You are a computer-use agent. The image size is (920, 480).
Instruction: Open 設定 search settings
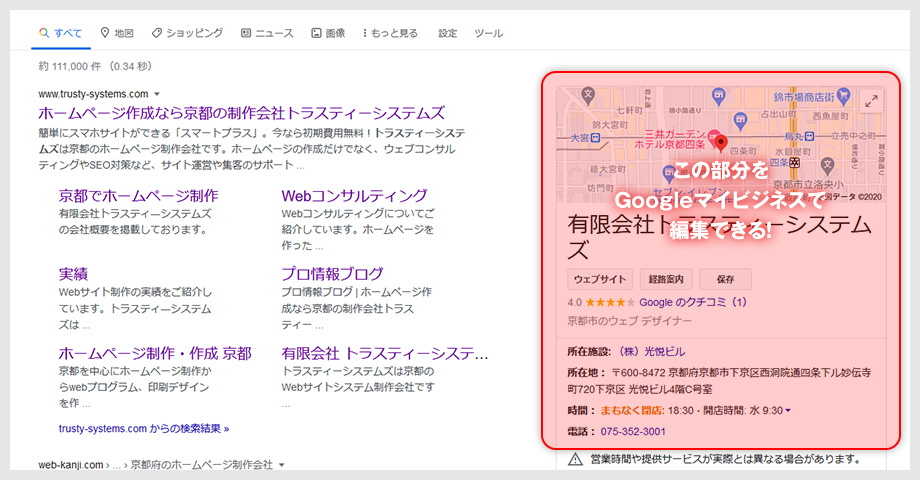[448, 33]
